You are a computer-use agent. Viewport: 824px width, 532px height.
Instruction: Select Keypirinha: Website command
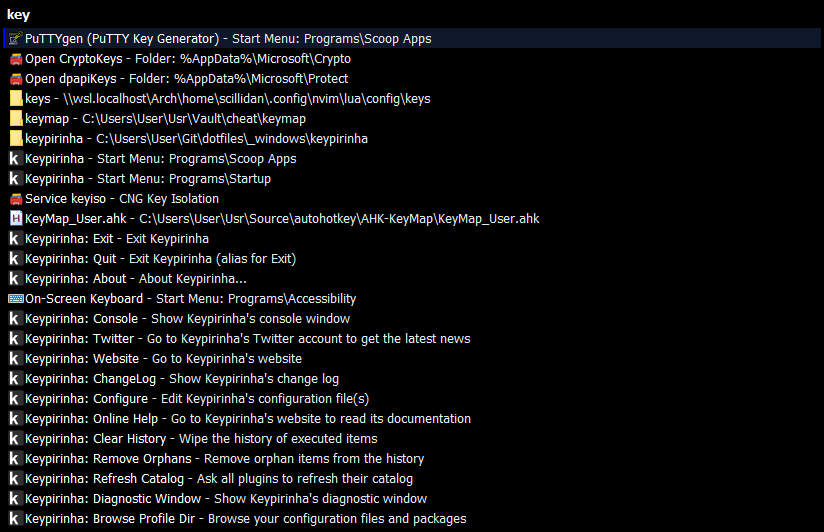tap(412, 358)
